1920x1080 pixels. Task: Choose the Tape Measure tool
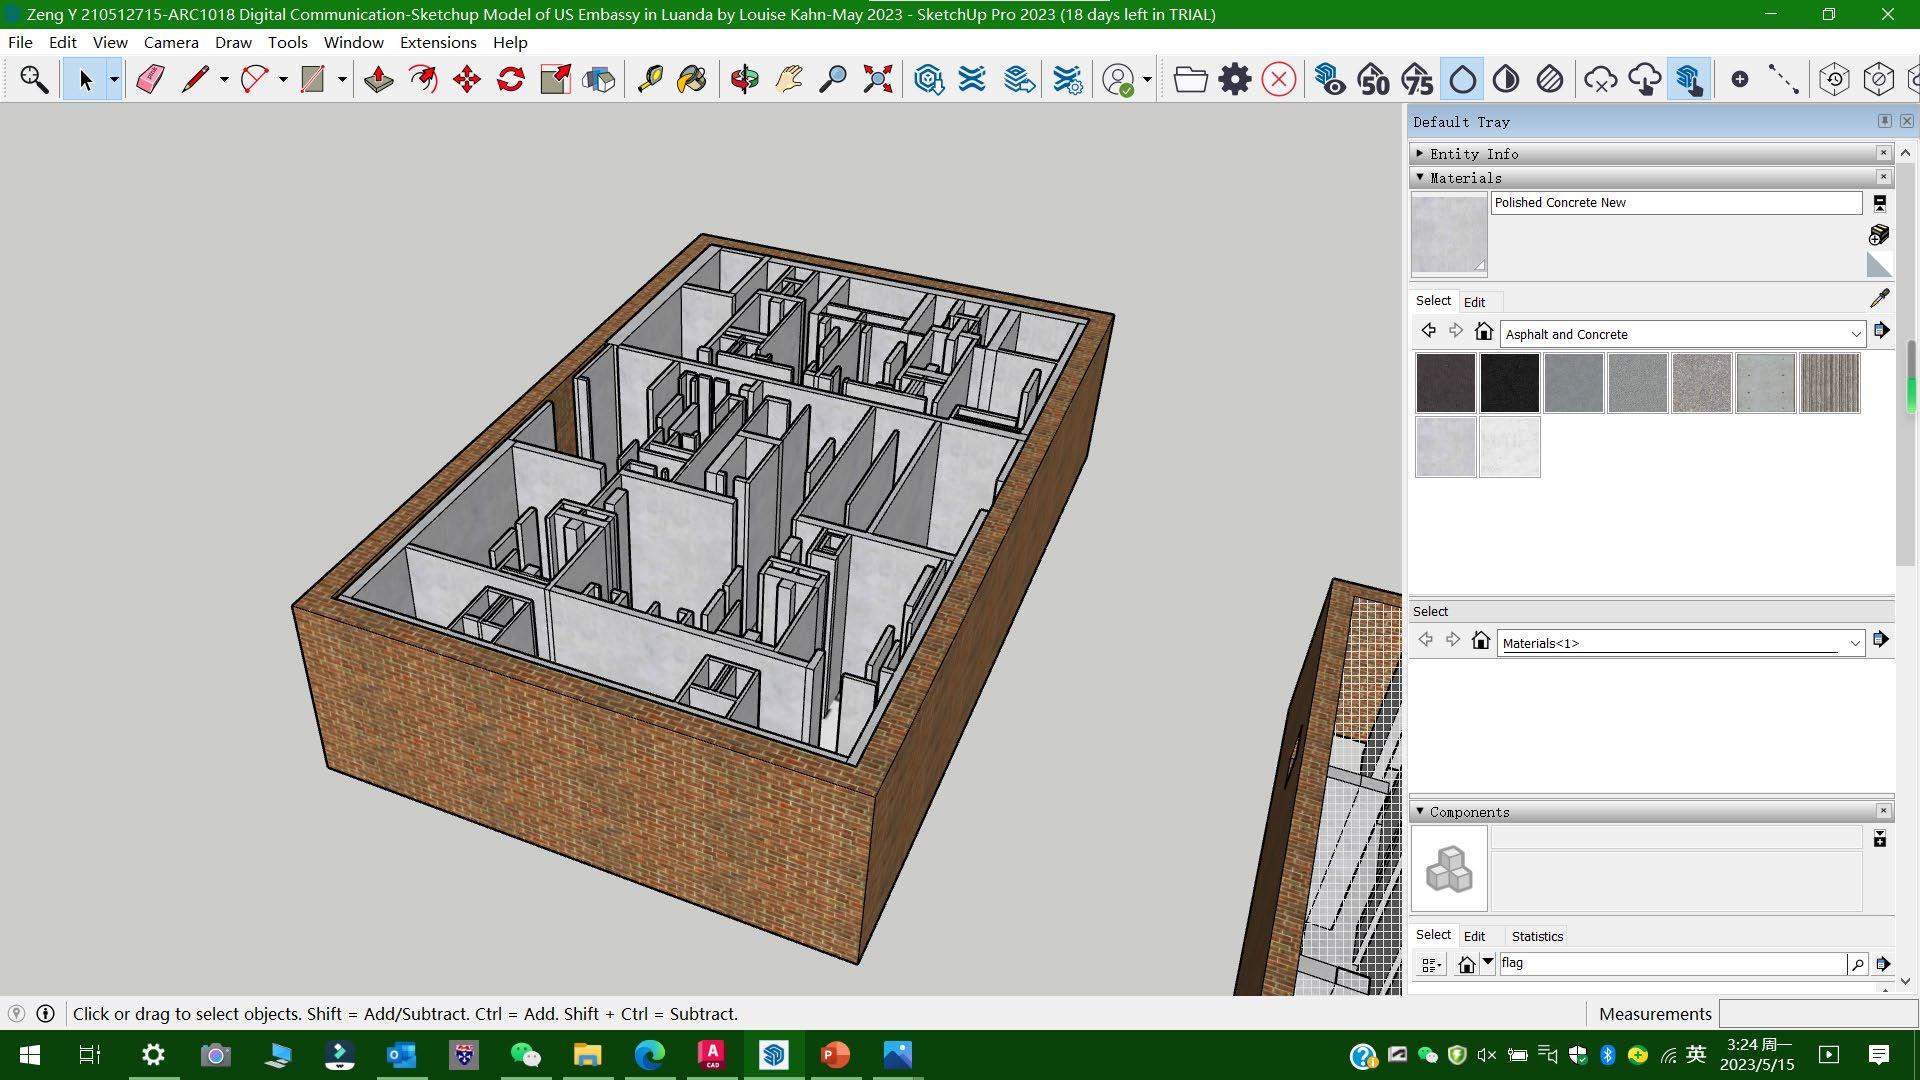click(650, 79)
